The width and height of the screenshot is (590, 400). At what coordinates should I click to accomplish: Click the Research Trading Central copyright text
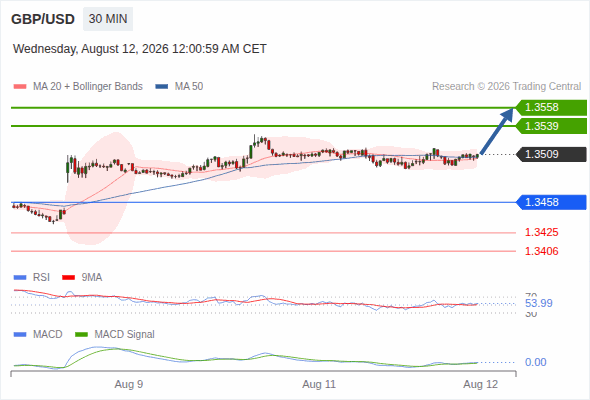click(x=506, y=87)
